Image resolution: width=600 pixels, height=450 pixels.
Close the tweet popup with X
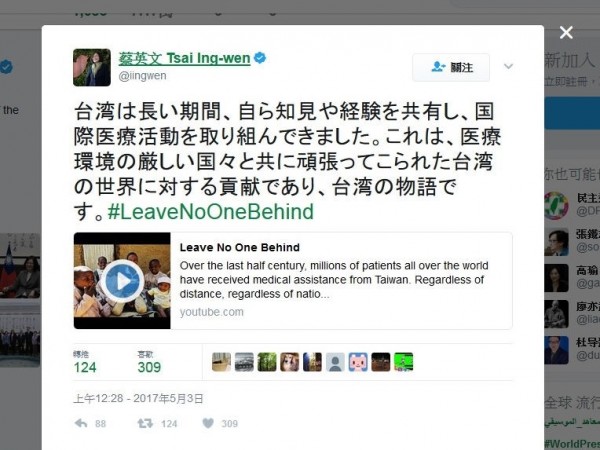(x=566, y=33)
